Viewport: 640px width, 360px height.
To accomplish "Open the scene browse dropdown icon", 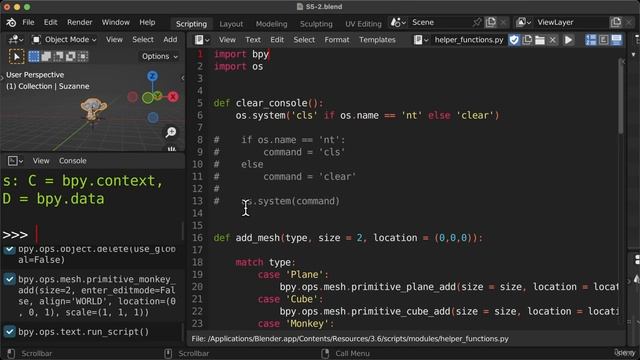I will click(398, 22).
